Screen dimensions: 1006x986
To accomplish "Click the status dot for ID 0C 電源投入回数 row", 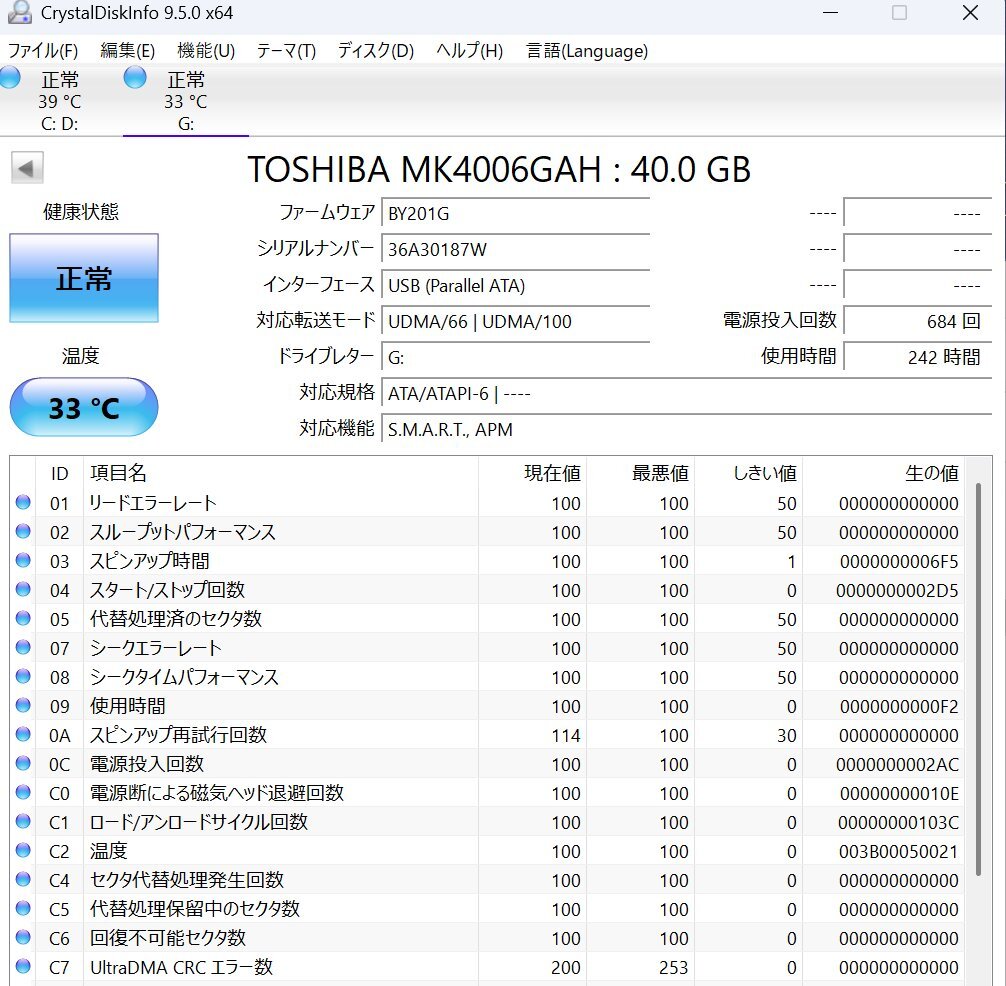I will [x=23, y=763].
